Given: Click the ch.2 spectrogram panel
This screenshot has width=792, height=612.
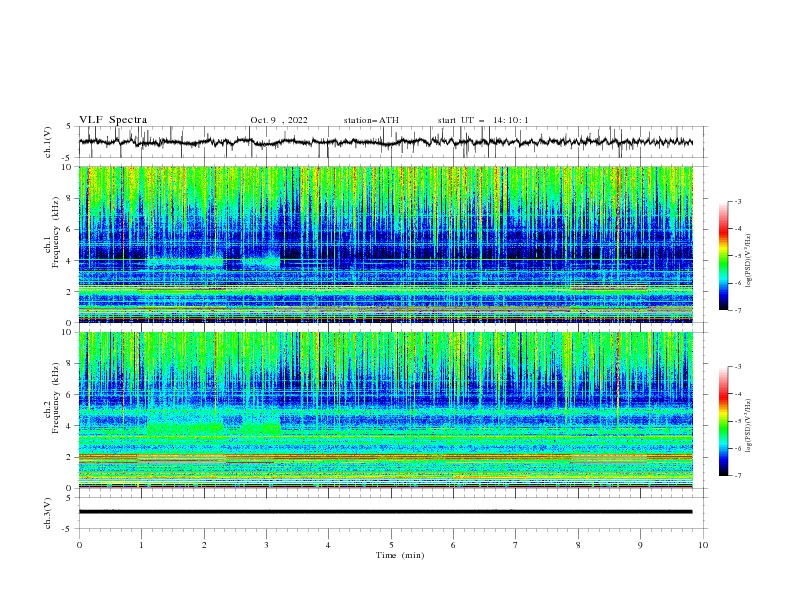Looking at the screenshot, I should (x=386, y=410).
